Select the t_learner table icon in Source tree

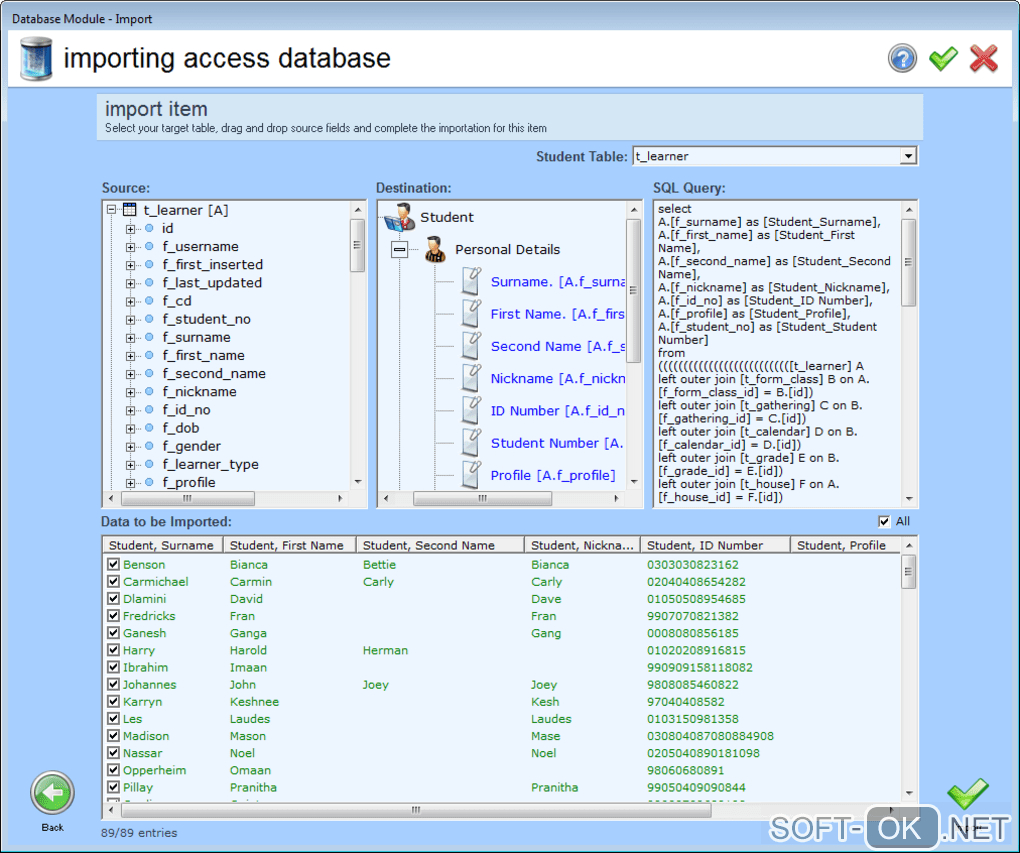(x=129, y=210)
